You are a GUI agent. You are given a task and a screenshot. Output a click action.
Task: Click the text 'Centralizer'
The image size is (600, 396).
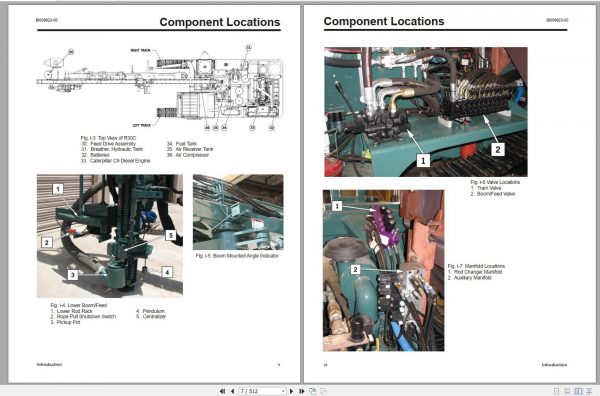pos(154,317)
